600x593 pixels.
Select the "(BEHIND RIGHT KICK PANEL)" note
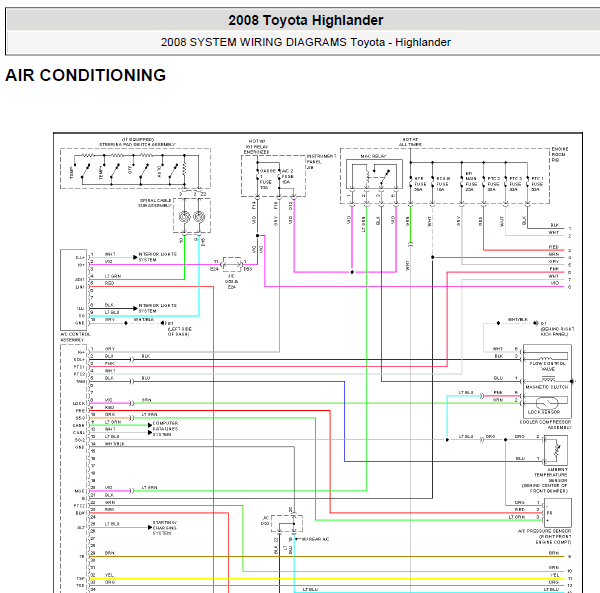pos(558,331)
